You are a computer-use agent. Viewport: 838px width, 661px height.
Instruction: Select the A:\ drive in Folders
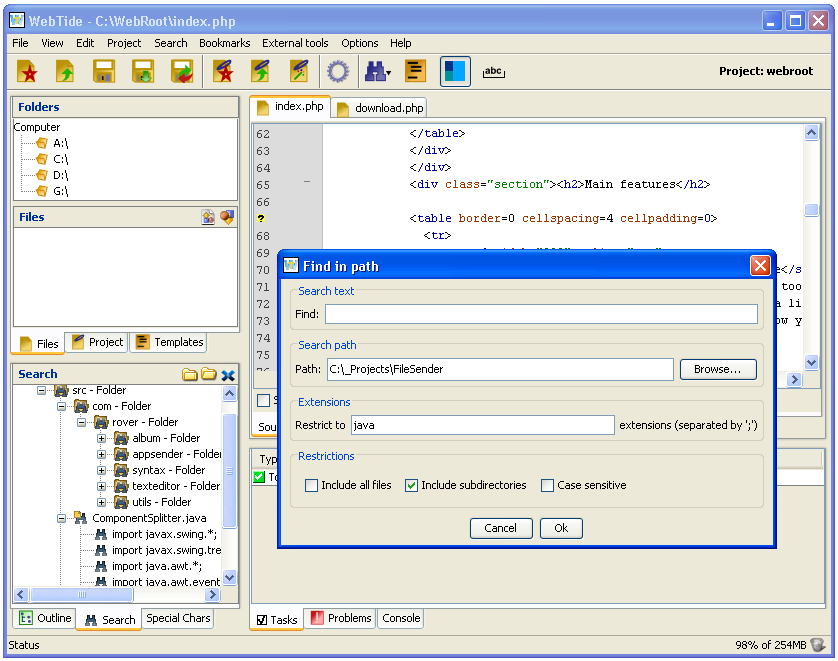(52, 143)
